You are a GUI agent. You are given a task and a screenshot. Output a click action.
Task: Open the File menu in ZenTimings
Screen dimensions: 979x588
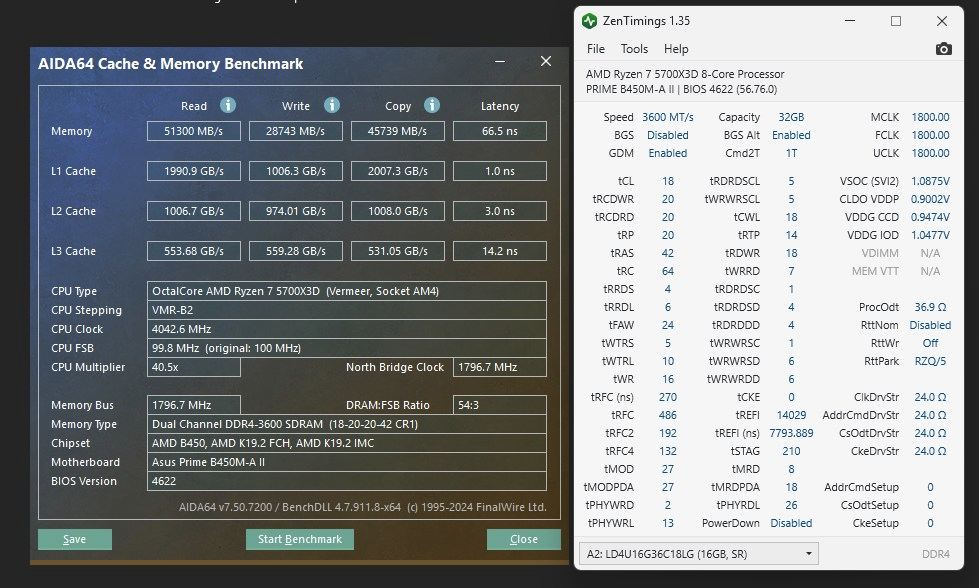click(596, 49)
